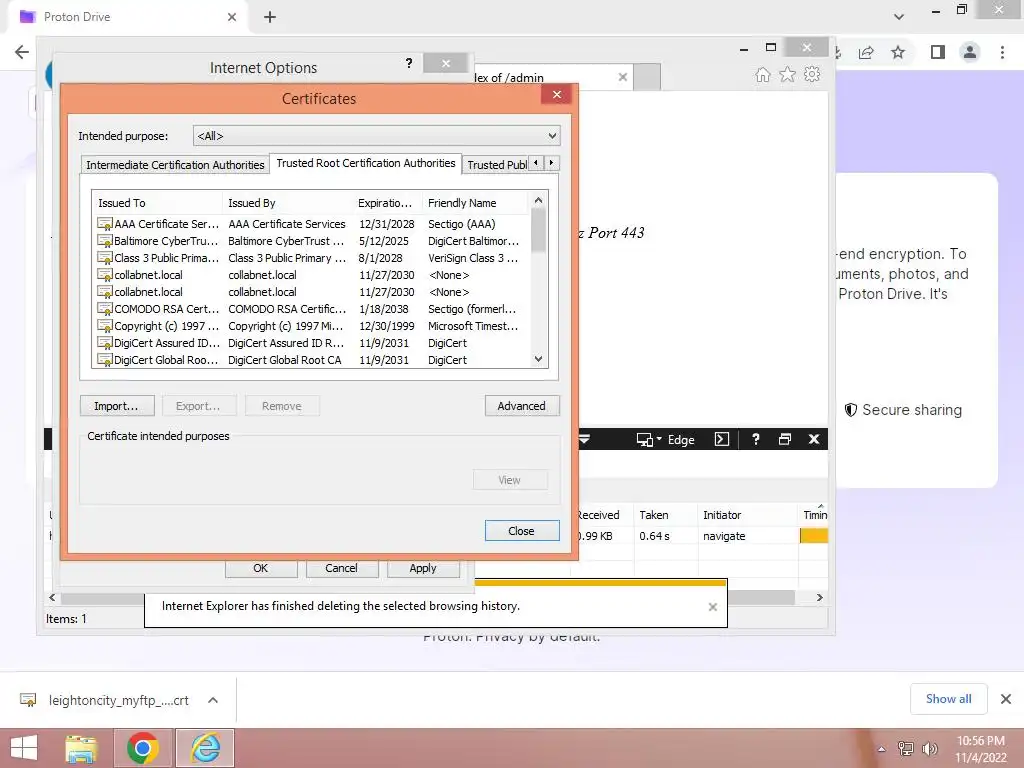
Task: Open the Intended purpose dropdown
Action: click(376, 136)
